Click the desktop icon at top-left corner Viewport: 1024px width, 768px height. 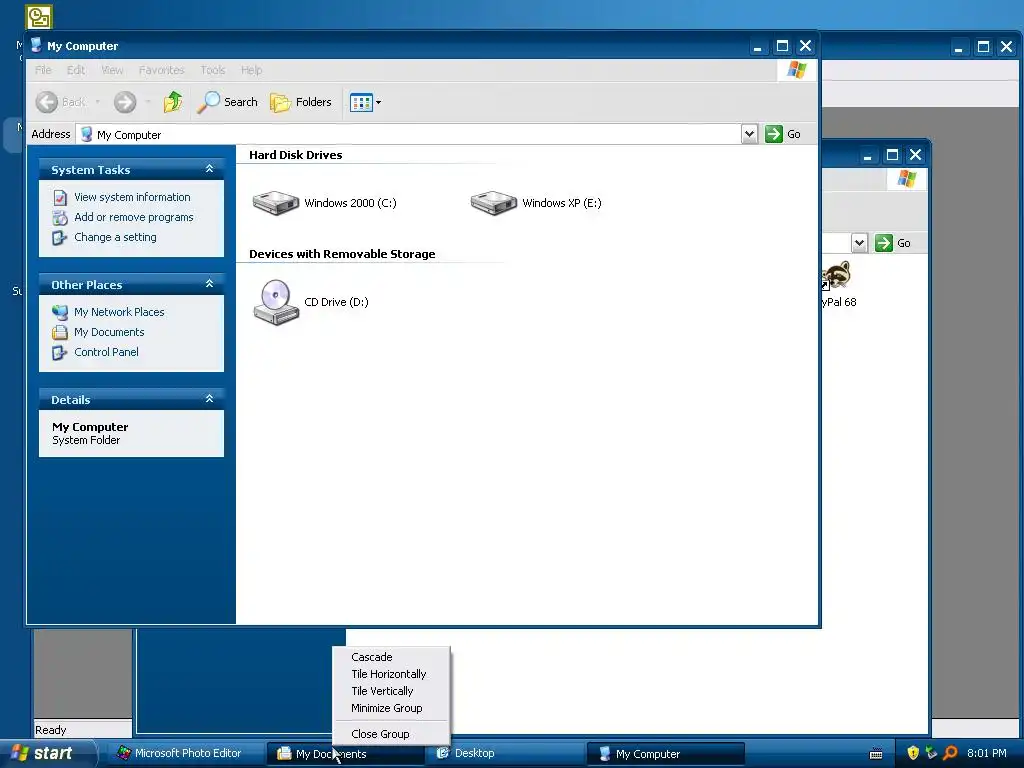[39, 16]
